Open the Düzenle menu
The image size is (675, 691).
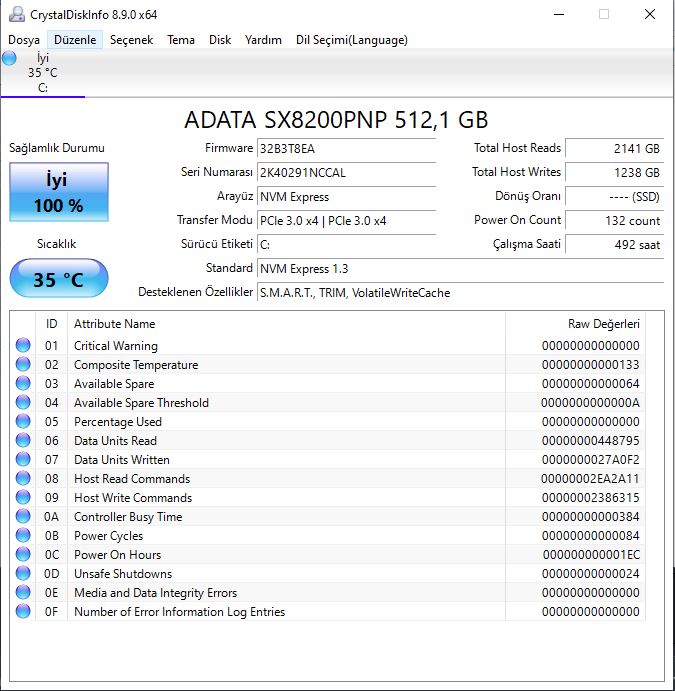75,40
